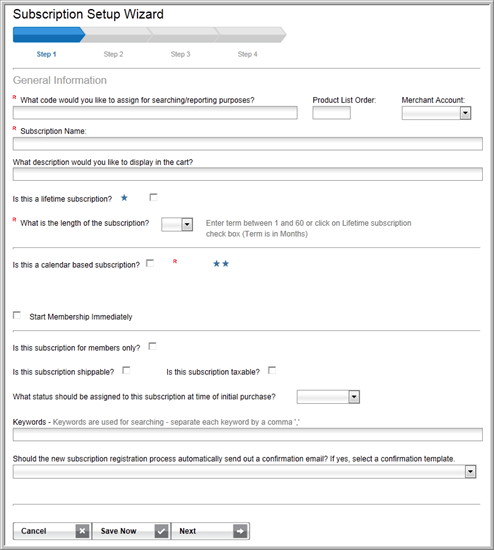Click the blue Step 1 progress arrow
Screen dimensions: 494x550
coord(49,35)
